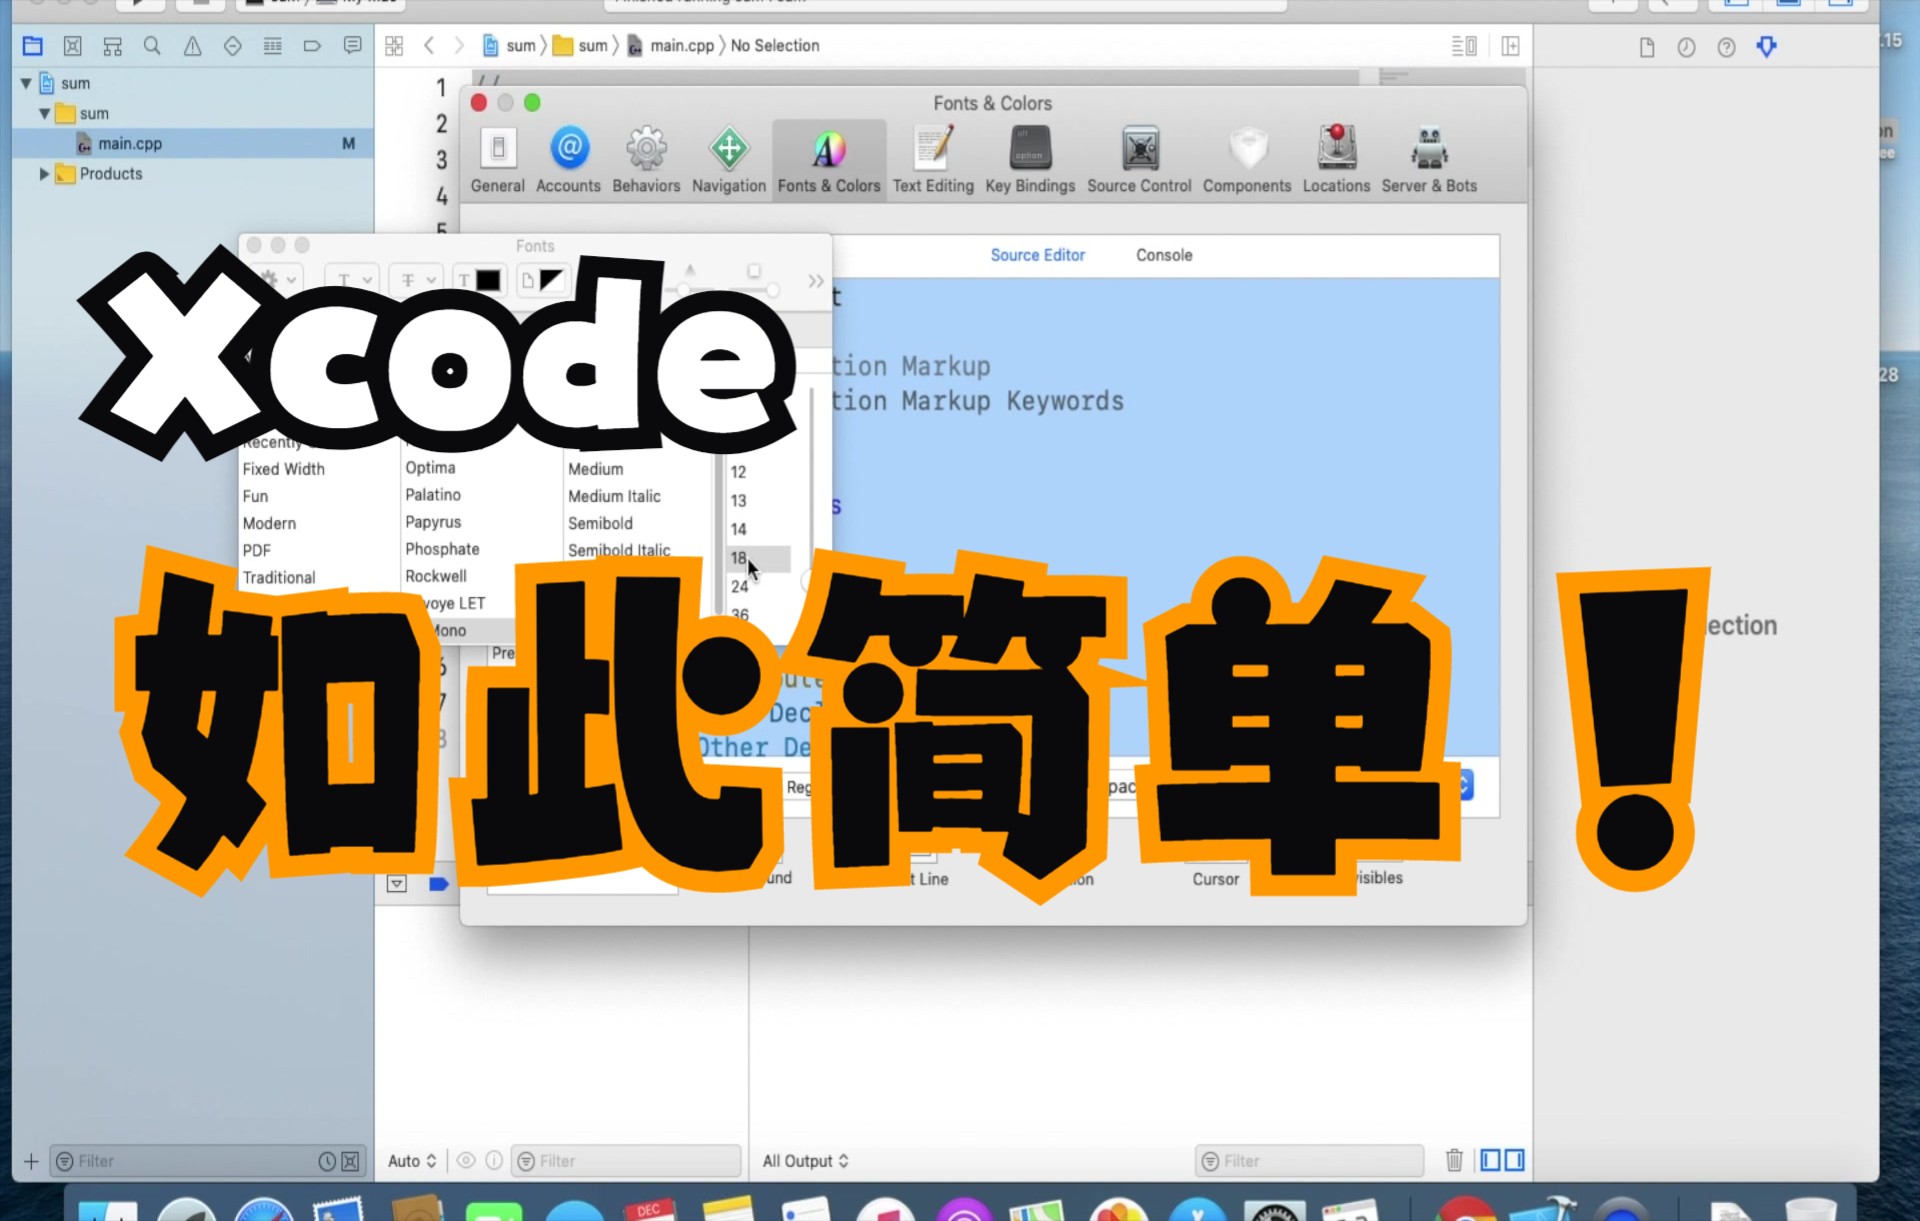Image resolution: width=1920 pixels, height=1221 pixels.
Task: Choose the Optima font family
Action: (x=430, y=467)
